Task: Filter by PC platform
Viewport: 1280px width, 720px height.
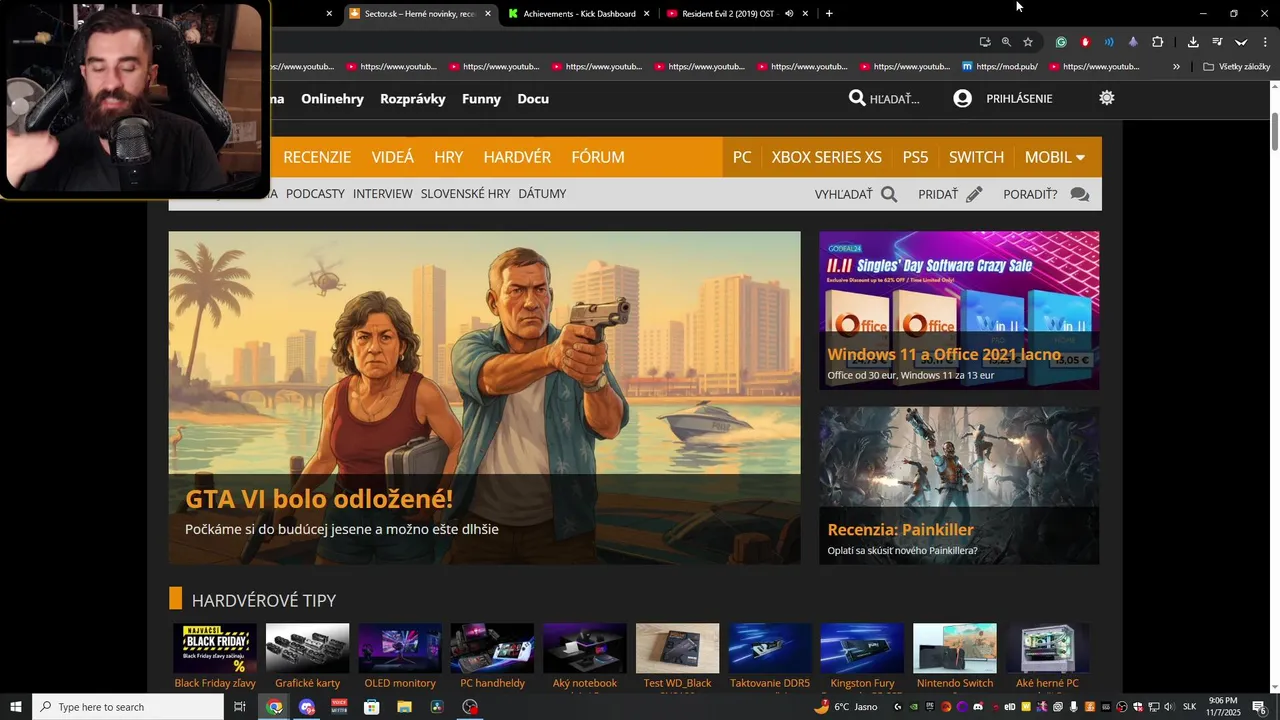Action: click(x=742, y=157)
